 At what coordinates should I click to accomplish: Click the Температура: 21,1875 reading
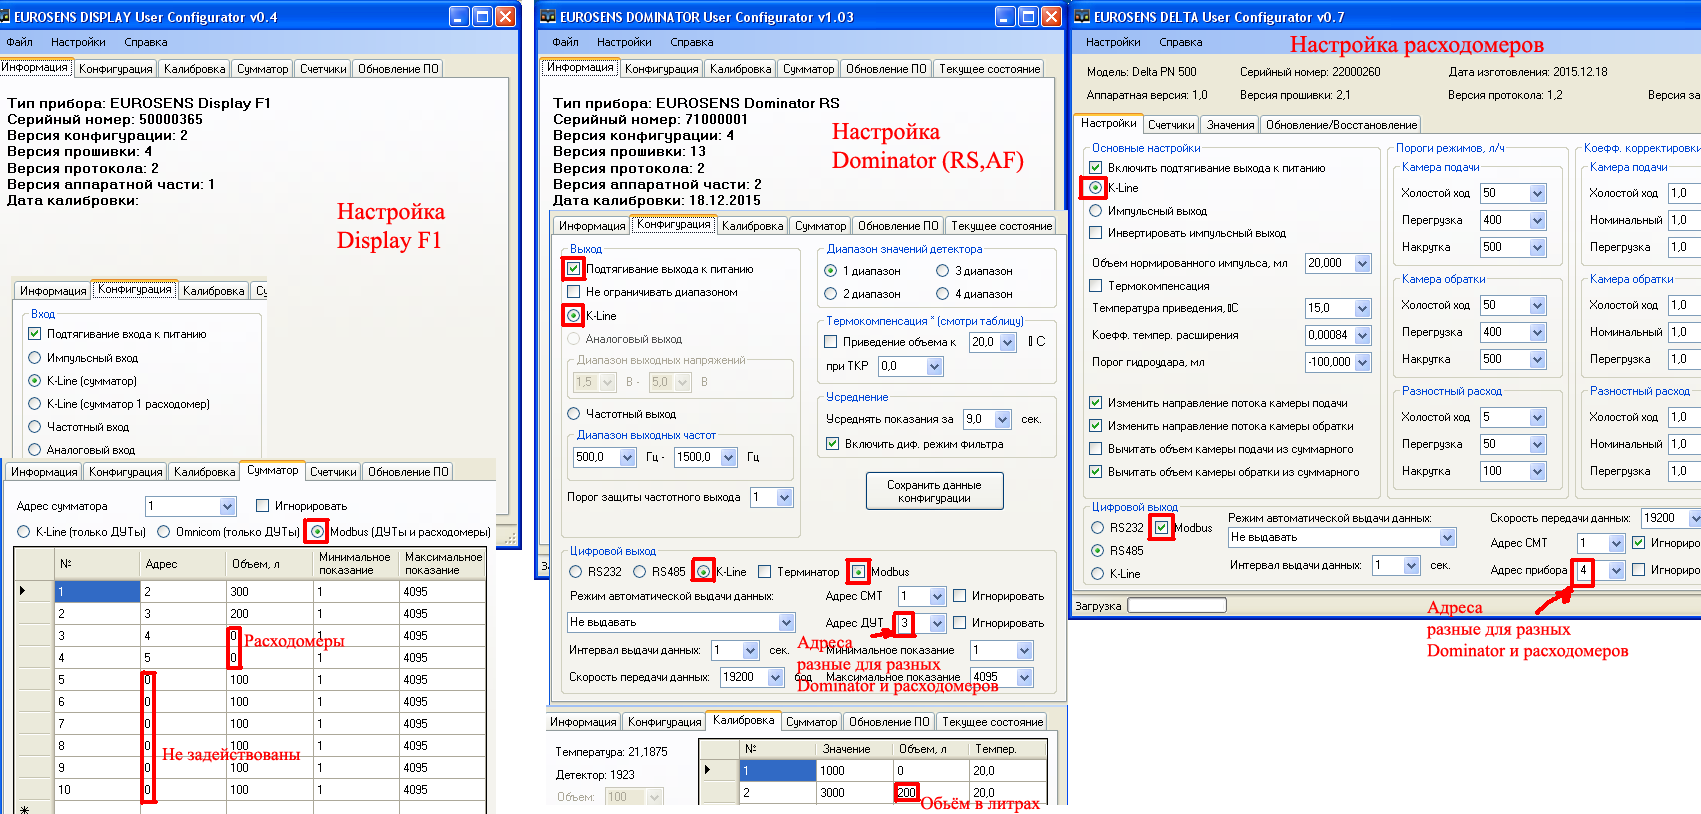[611, 752]
